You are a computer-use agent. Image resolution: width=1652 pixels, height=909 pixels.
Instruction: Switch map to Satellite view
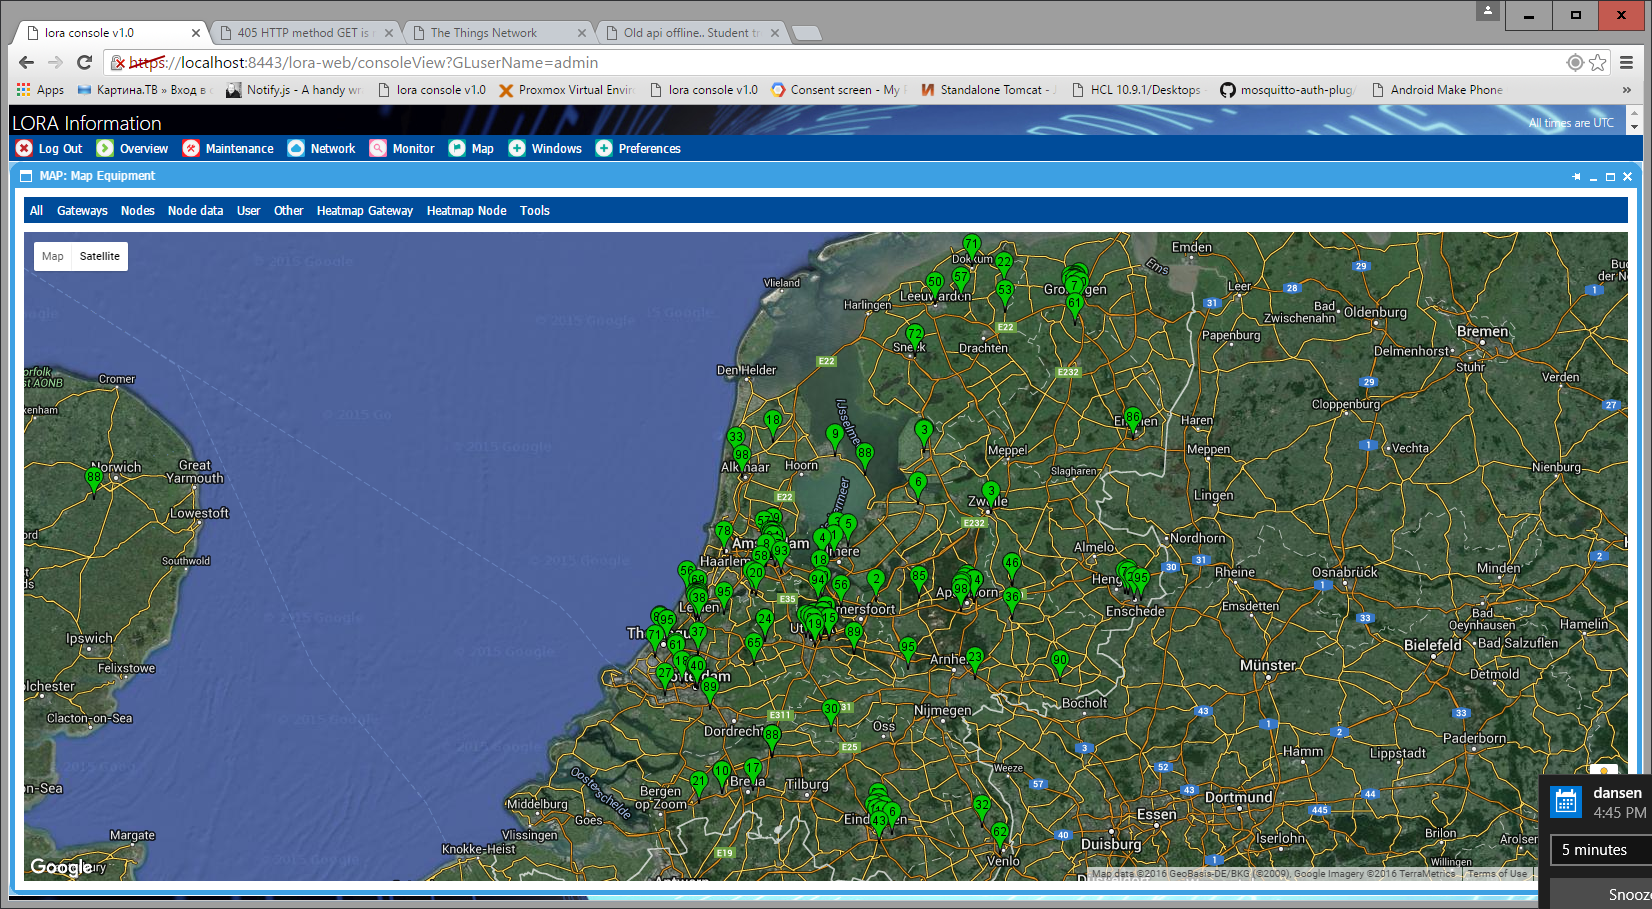pyautogui.click(x=100, y=256)
